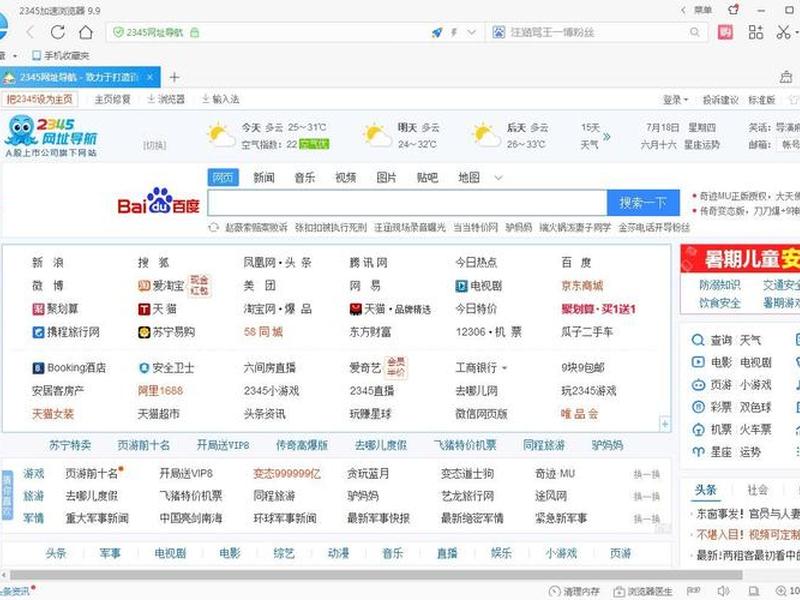Image resolution: width=800 pixels, height=600 pixels.
Task: Click into the Baidu search input field
Action: 407,203
